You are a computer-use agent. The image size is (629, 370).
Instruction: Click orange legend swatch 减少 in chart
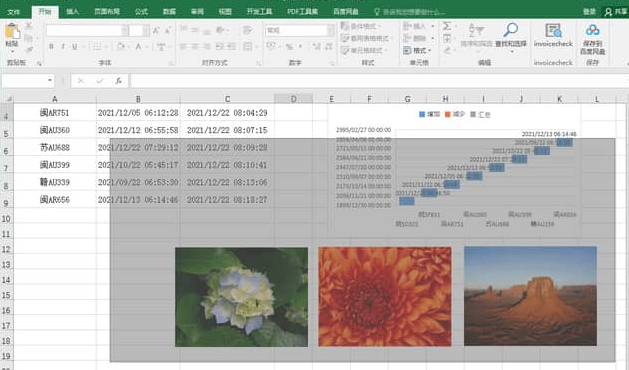(448, 114)
